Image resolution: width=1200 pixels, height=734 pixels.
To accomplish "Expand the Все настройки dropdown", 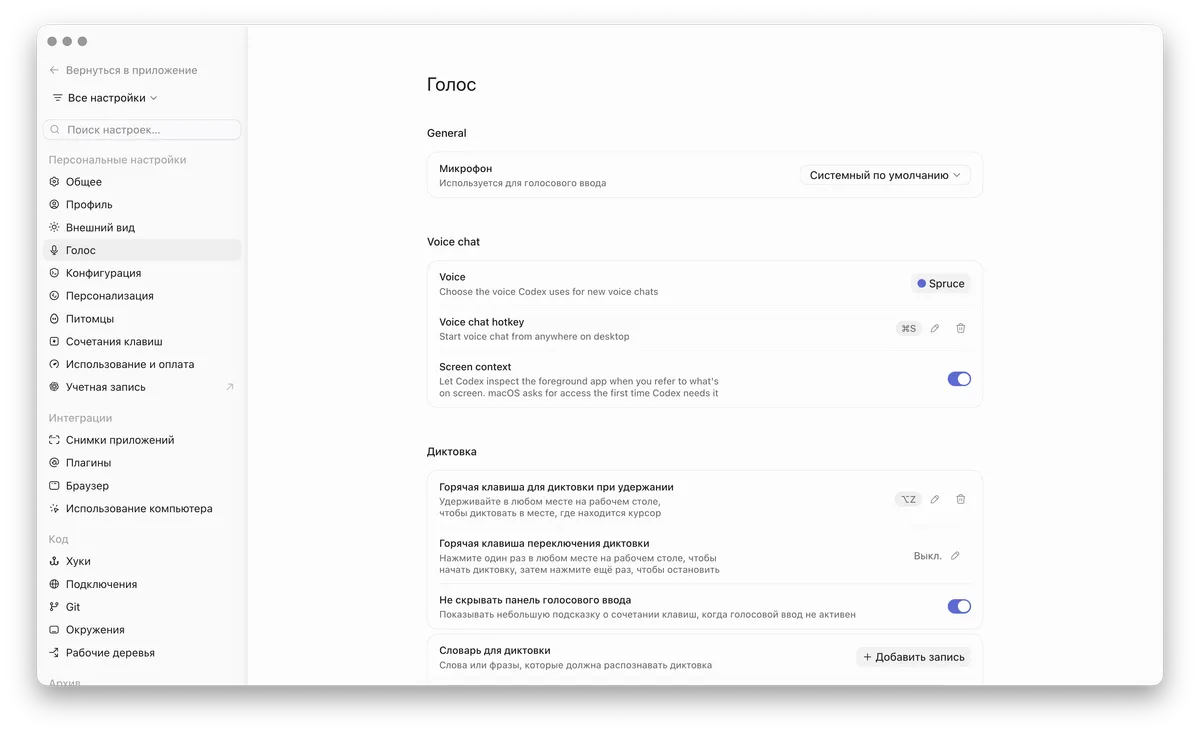I will [x=105, y=98].
